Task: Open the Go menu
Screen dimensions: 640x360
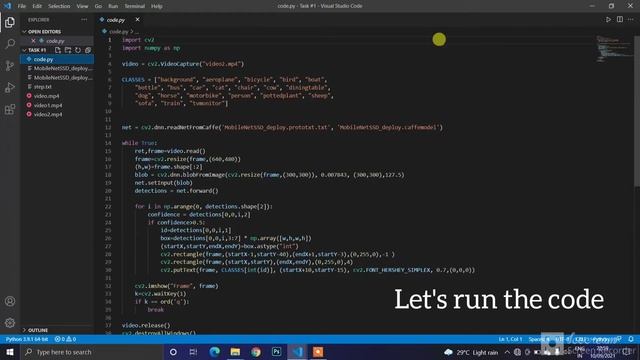Action: 98,6
